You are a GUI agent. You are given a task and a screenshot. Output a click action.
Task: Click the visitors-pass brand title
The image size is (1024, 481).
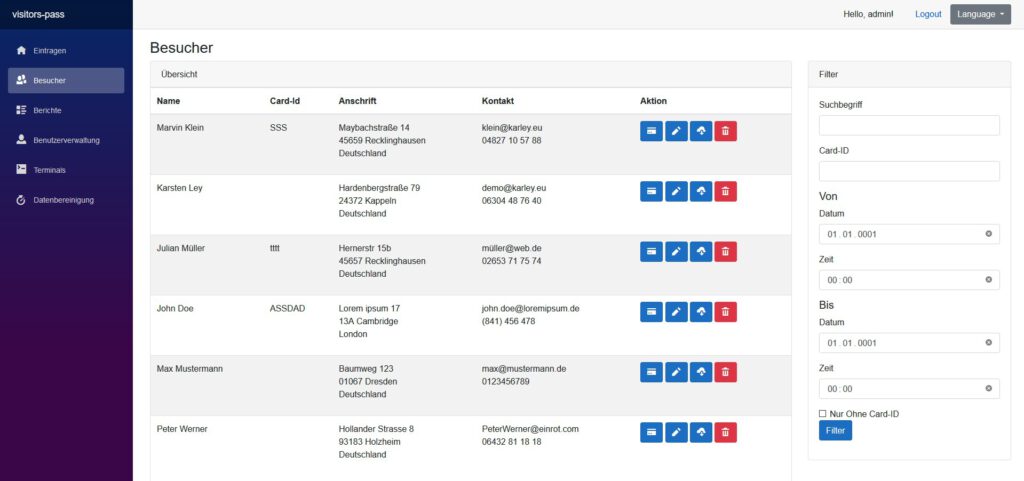38,14
